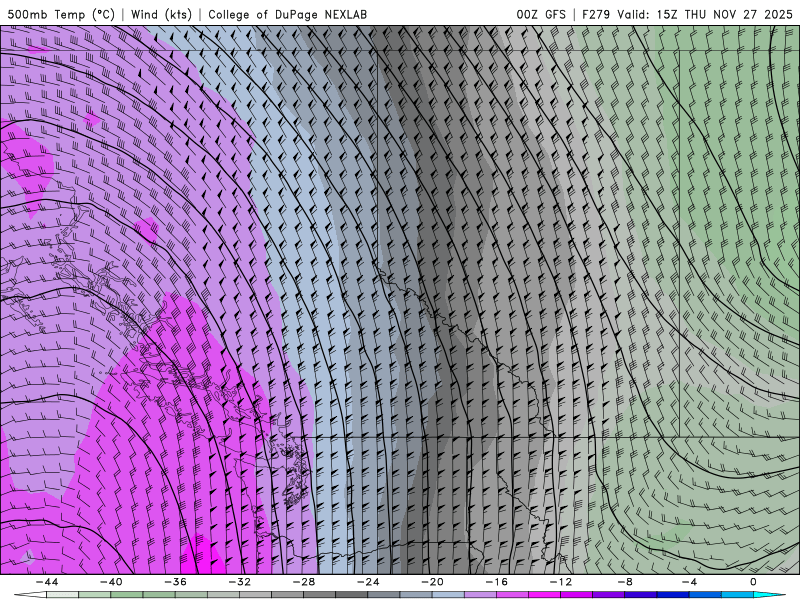Click the -12 color scale label
The image size is (800, 600).
(561, 582)
